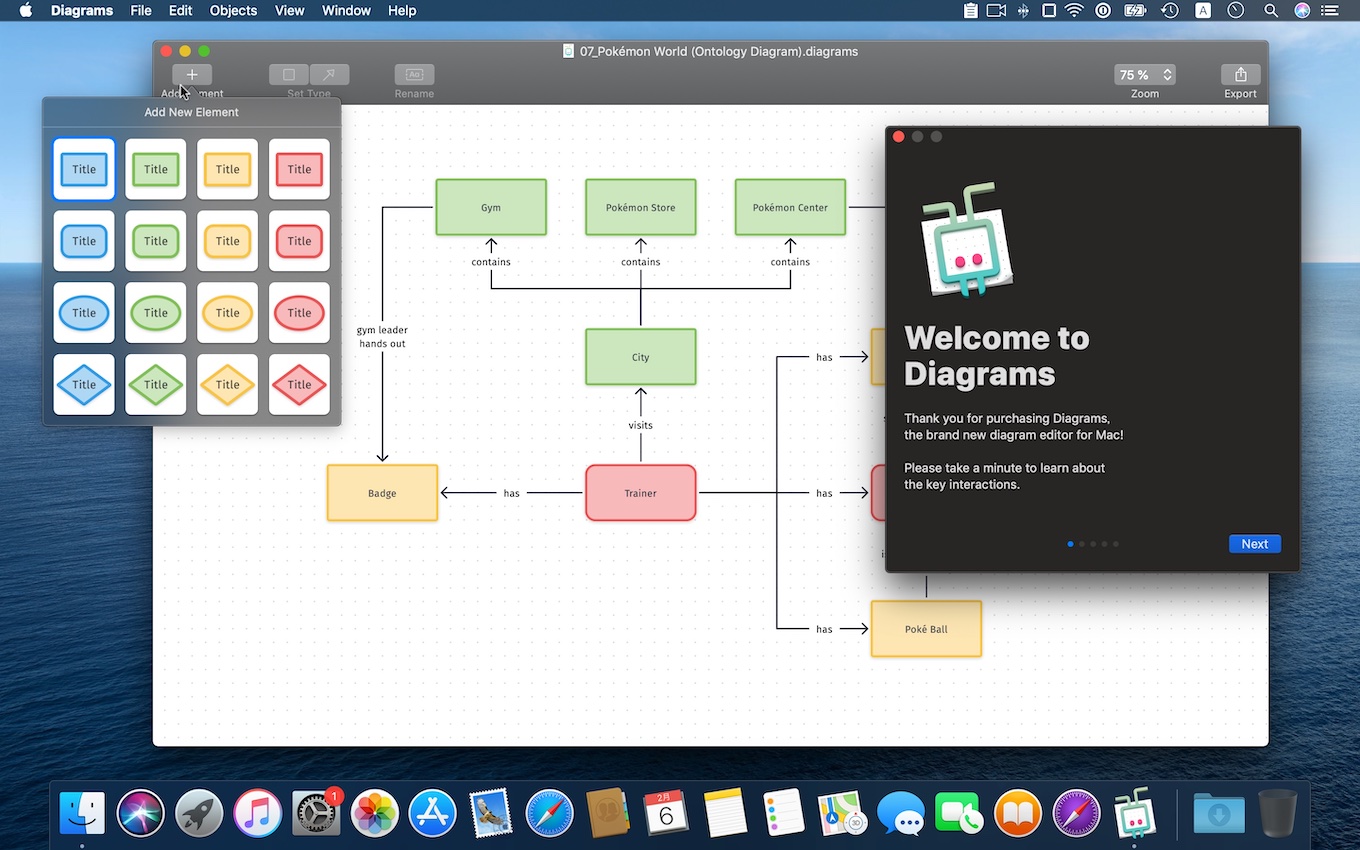Viewport: 1360px width, 850px height.
Task: Open the Objects menu
Action: point(234,10)
